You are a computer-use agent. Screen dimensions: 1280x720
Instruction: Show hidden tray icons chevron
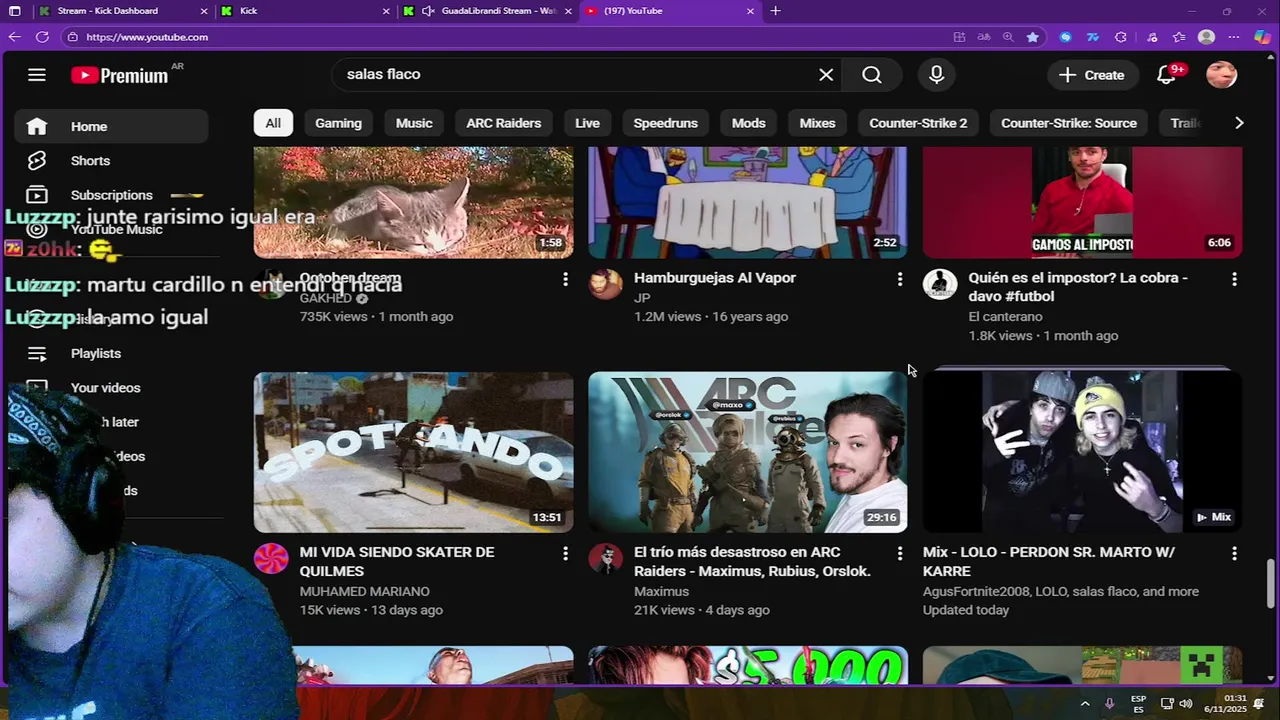[1085, 704]
